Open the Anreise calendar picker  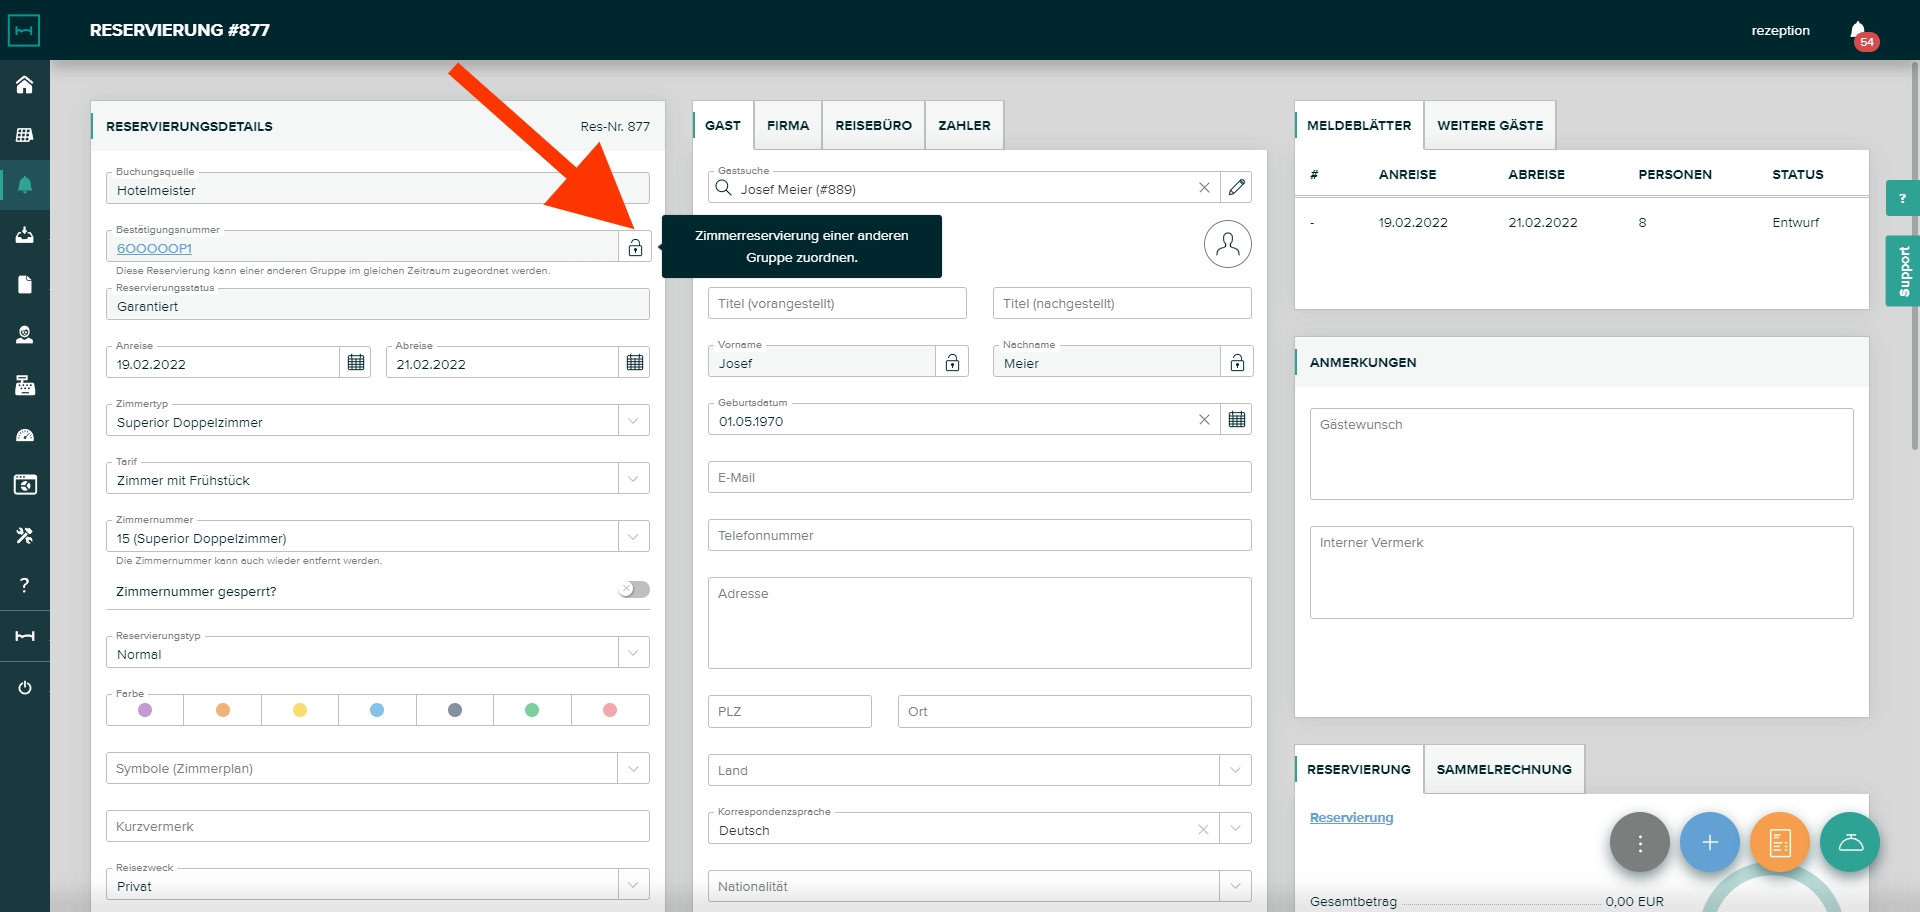[356, 363]
